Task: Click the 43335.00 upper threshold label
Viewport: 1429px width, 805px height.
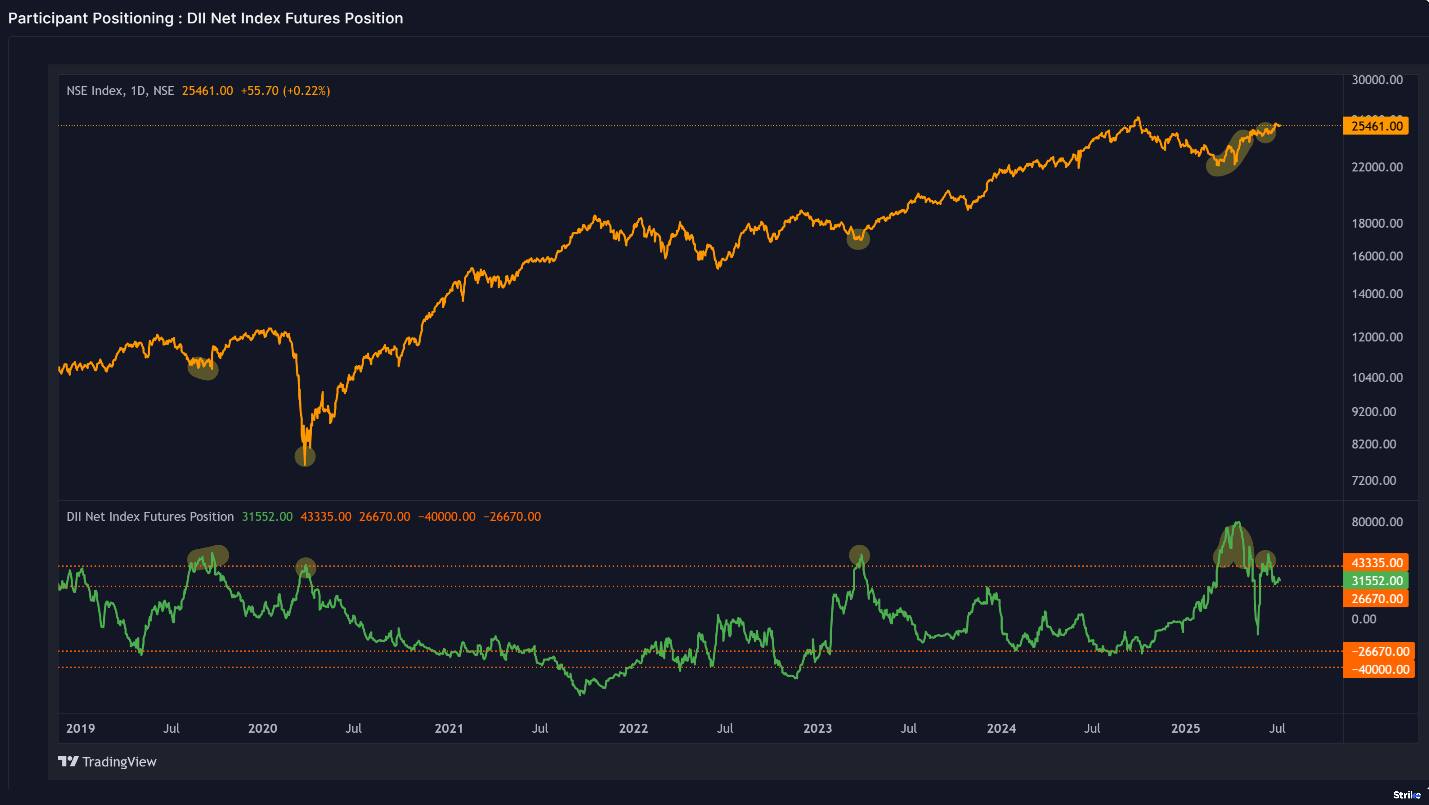Action: click(1376, 562)
